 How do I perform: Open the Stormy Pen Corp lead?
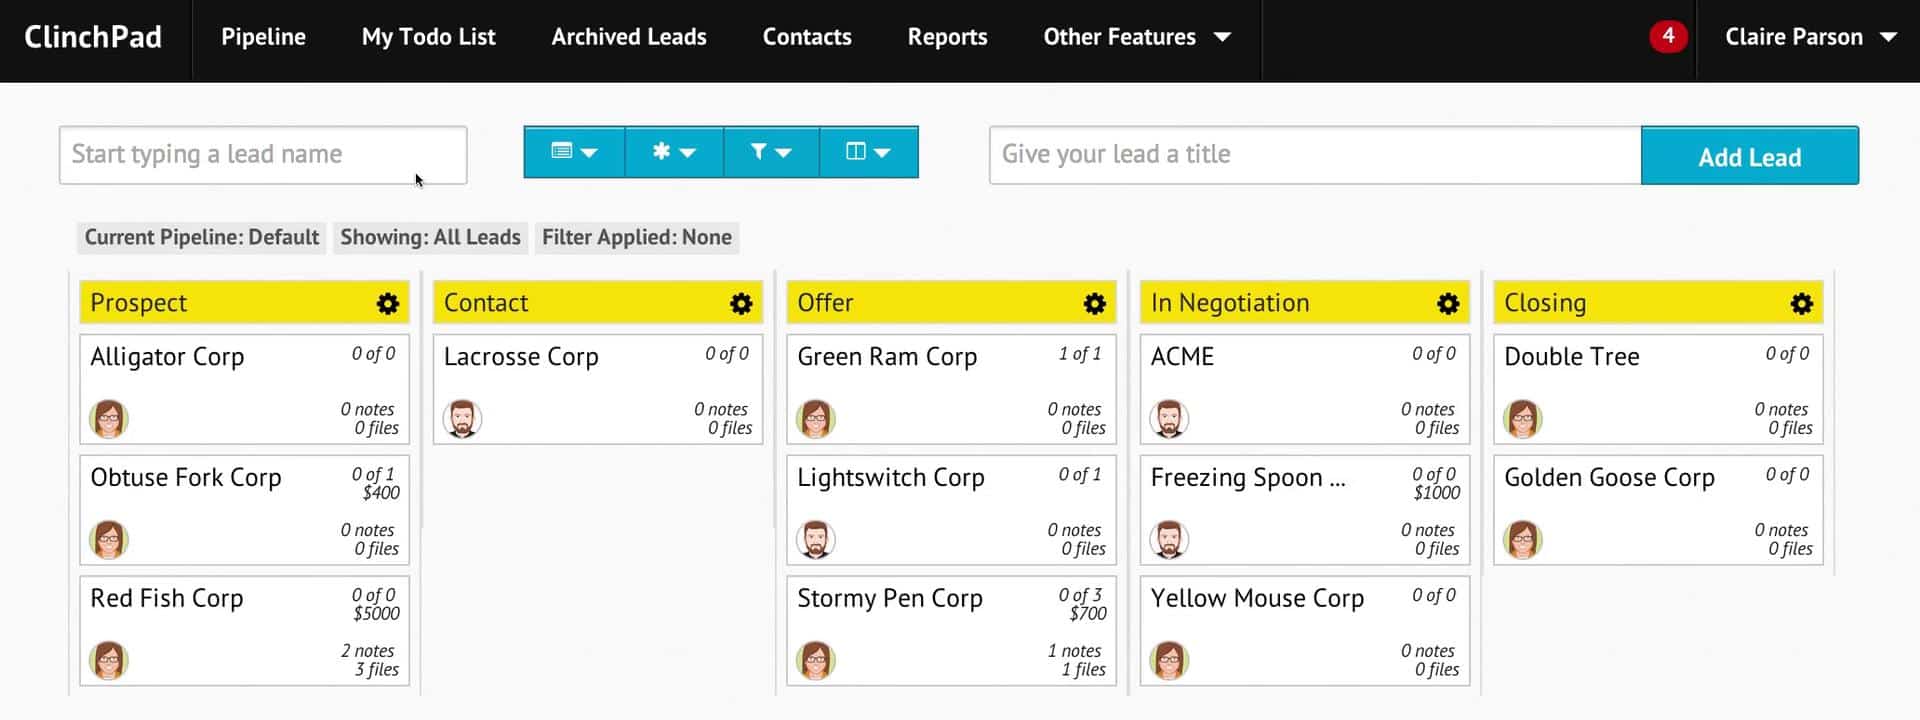pyautogui.click(x=890, y=599)
